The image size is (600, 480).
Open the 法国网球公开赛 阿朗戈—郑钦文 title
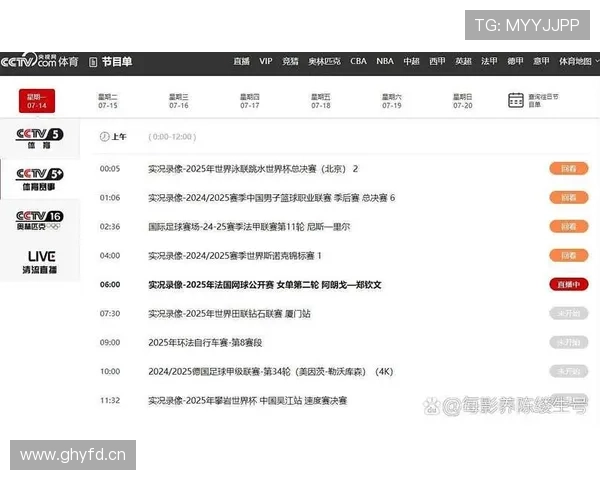[265, 285]
